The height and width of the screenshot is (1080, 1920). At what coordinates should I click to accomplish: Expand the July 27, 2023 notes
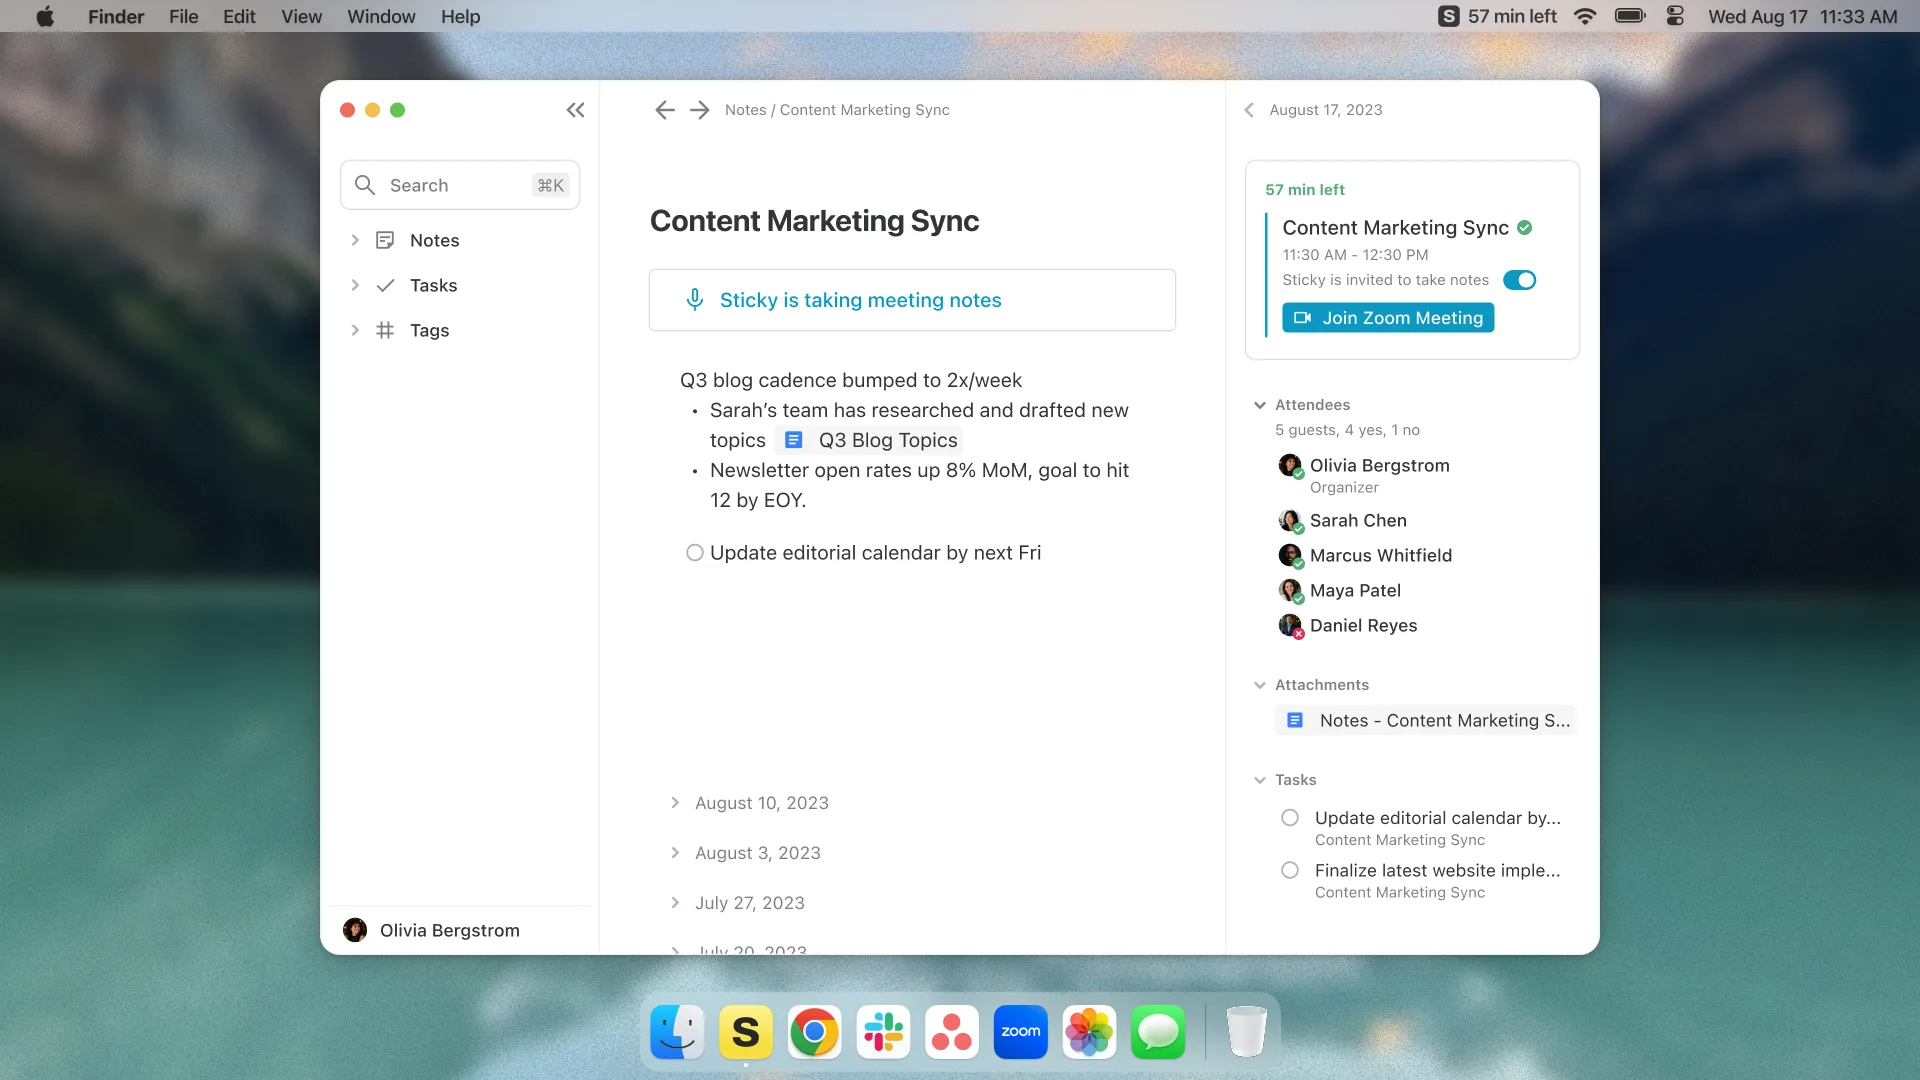point(675,903)
